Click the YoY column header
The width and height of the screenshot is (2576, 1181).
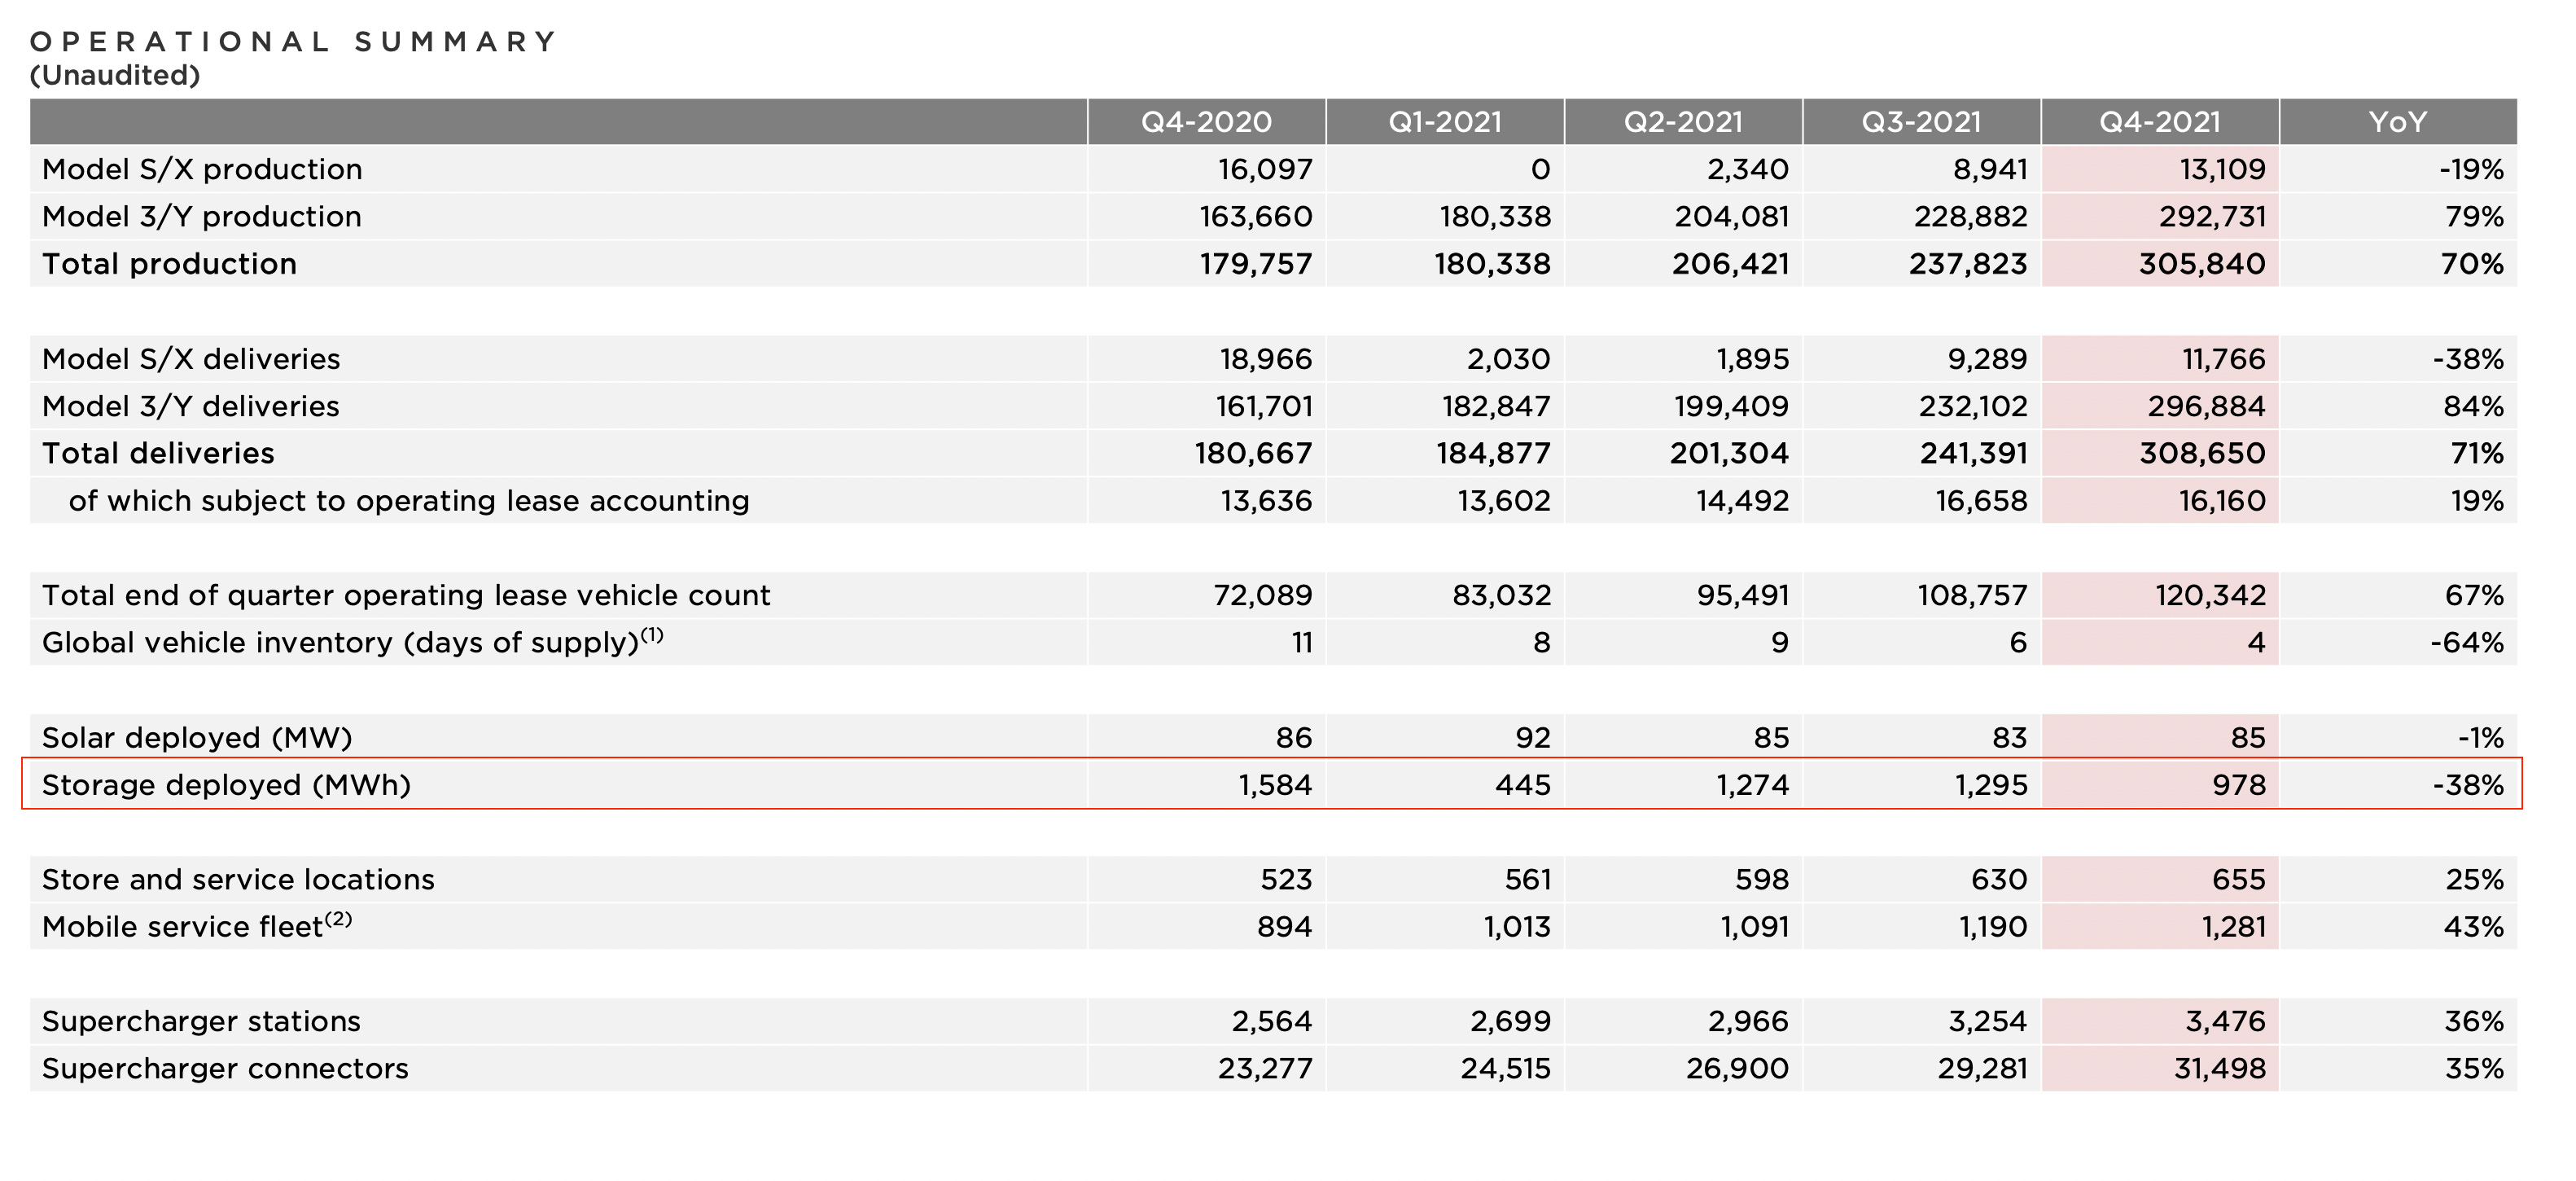coord(2397,122)
